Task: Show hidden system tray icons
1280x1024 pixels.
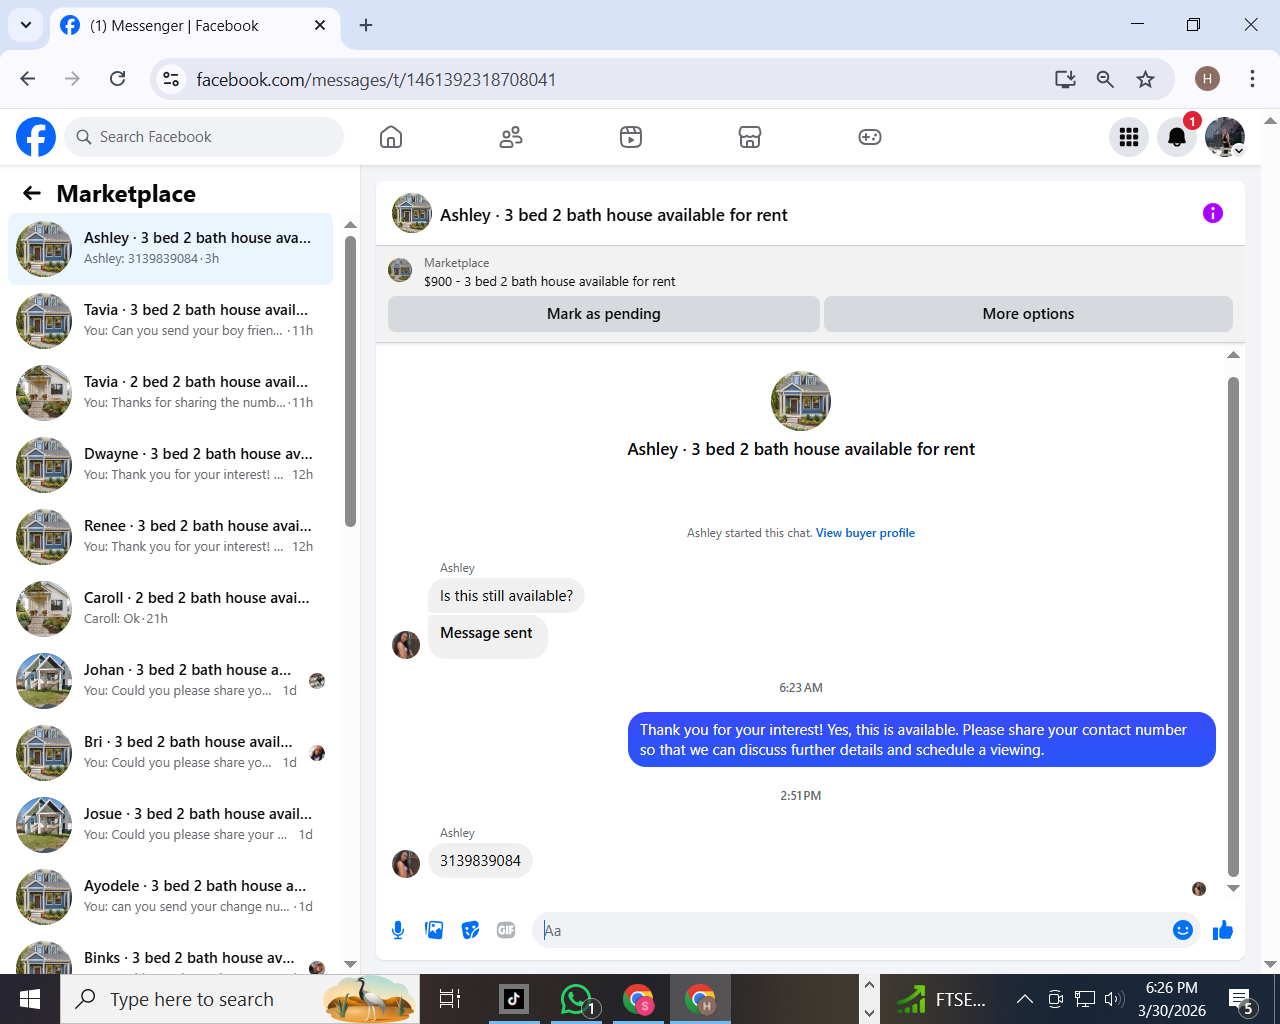Action: point(1025,999)
